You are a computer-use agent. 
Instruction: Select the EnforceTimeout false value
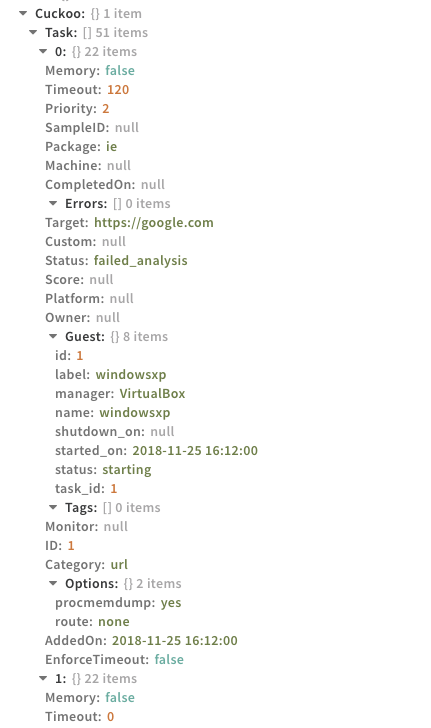[169, 660]
